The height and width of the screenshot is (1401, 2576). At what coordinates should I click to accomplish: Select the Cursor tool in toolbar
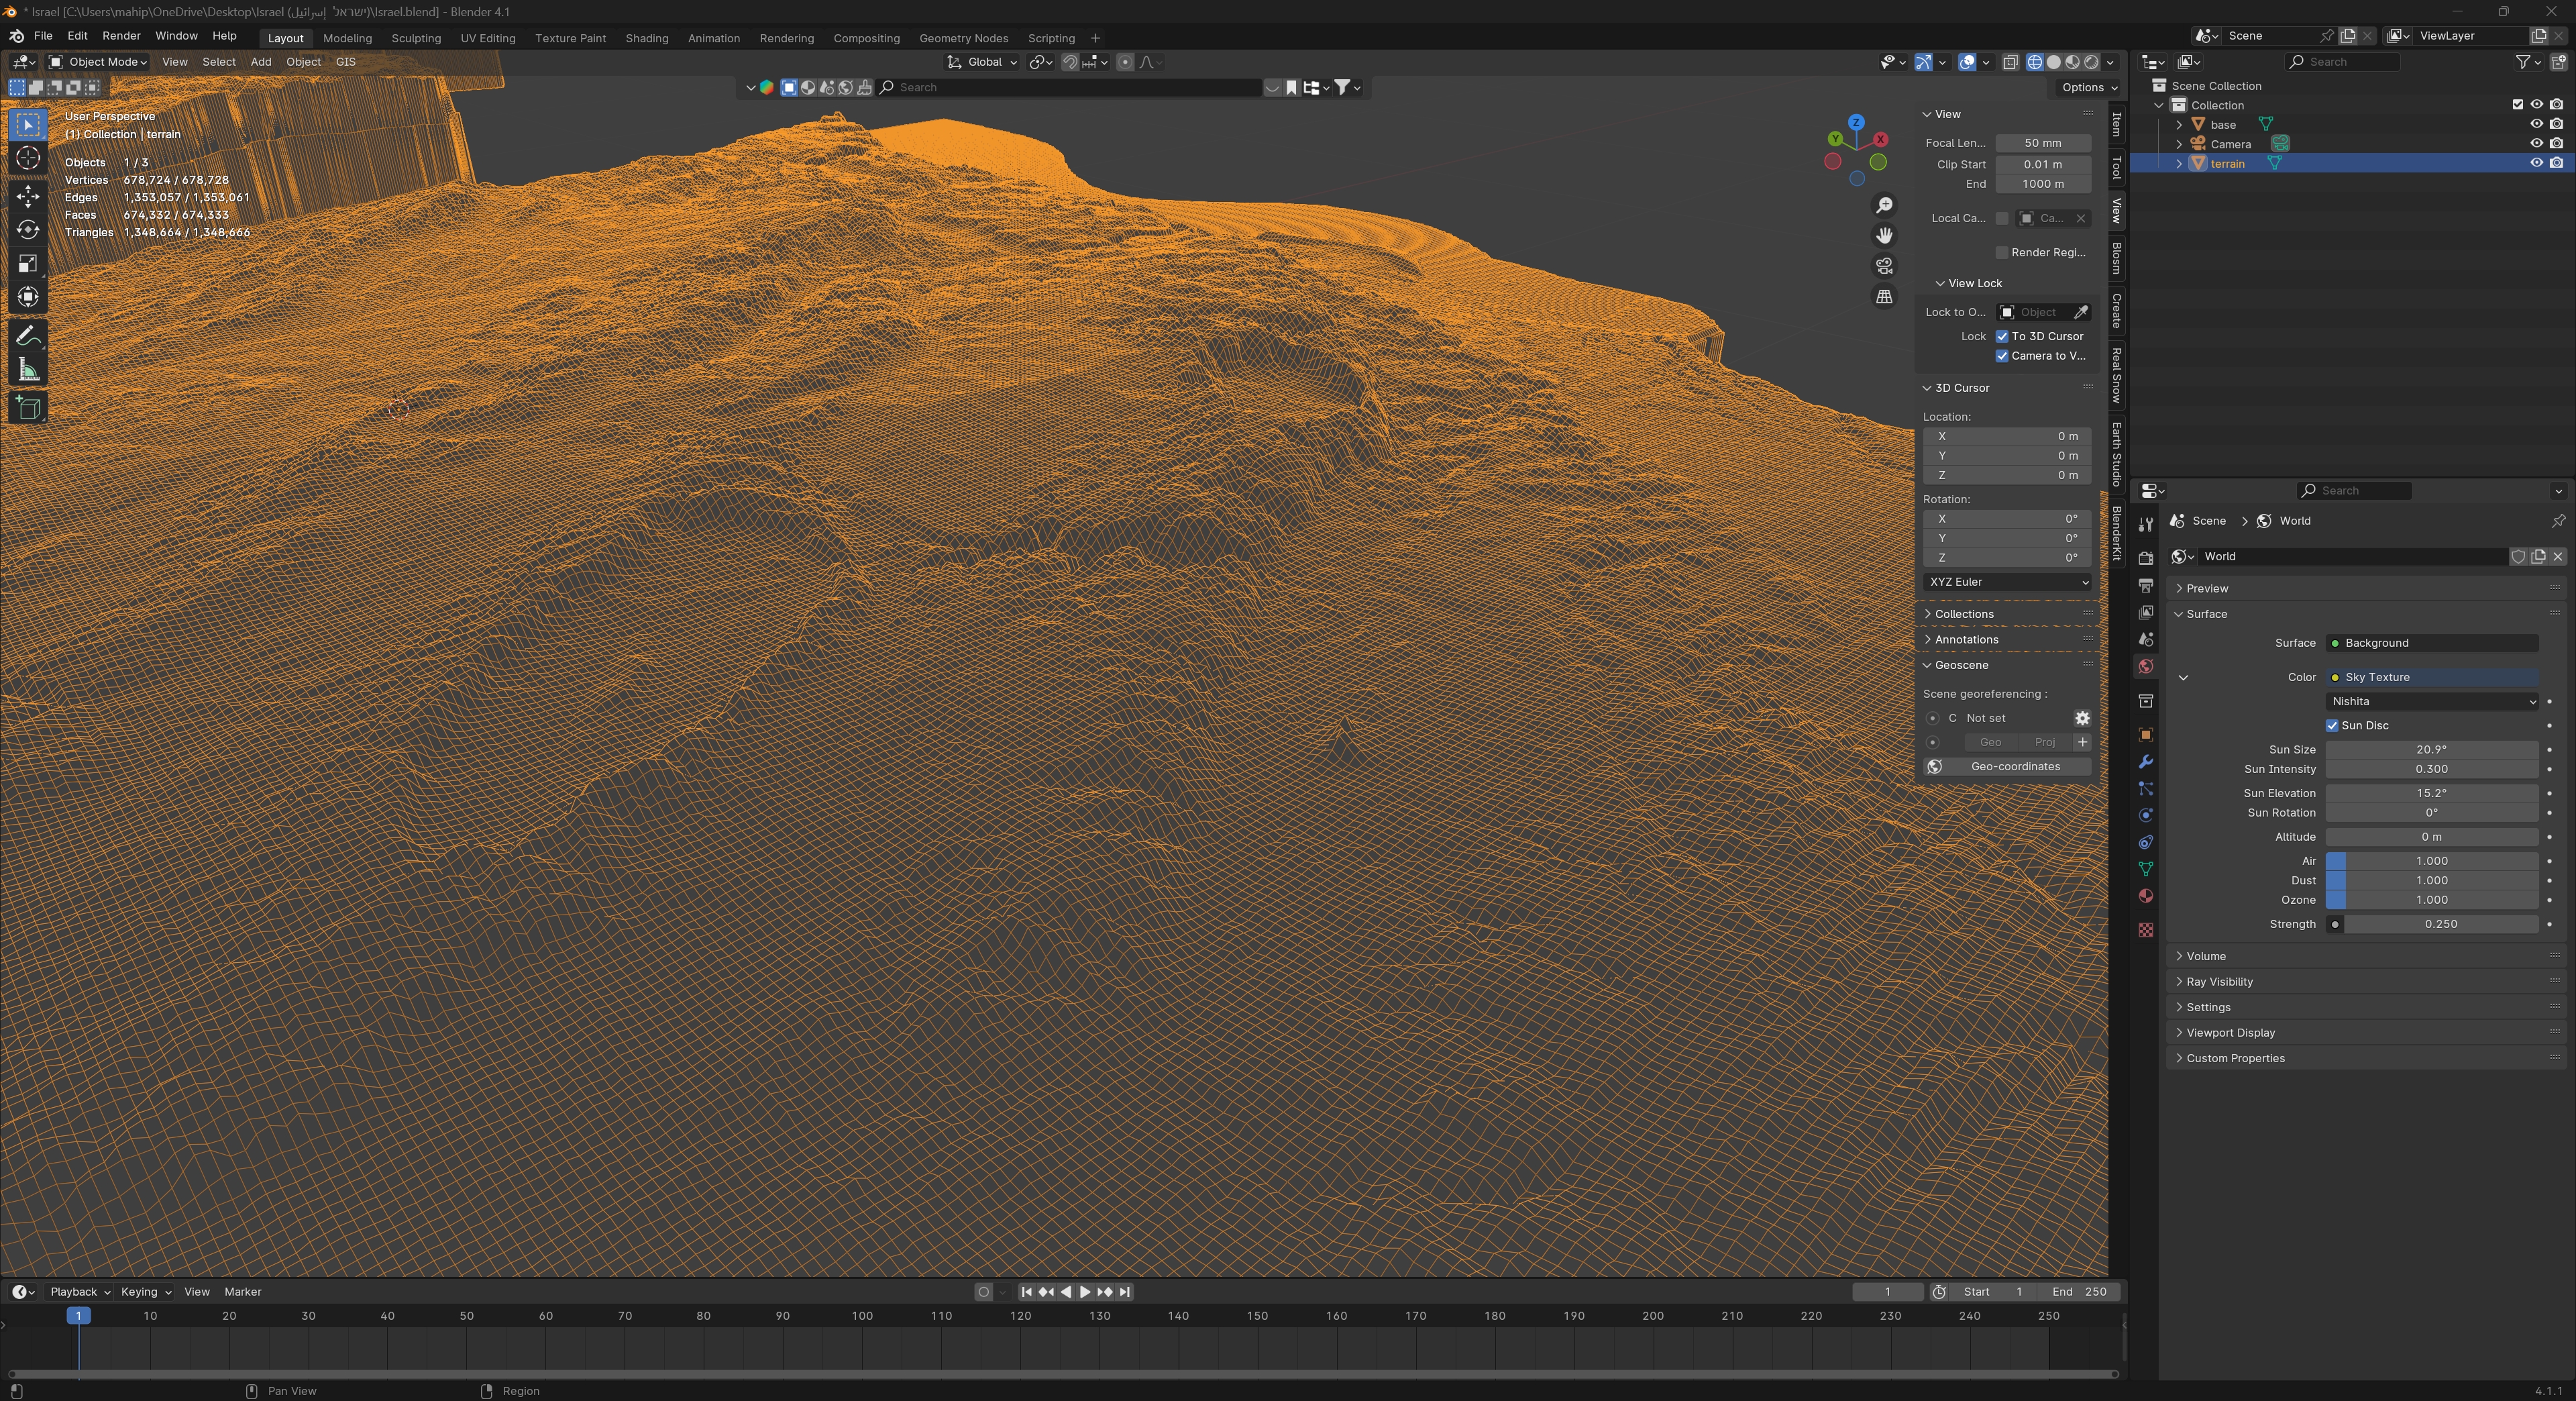click(28, 158)
